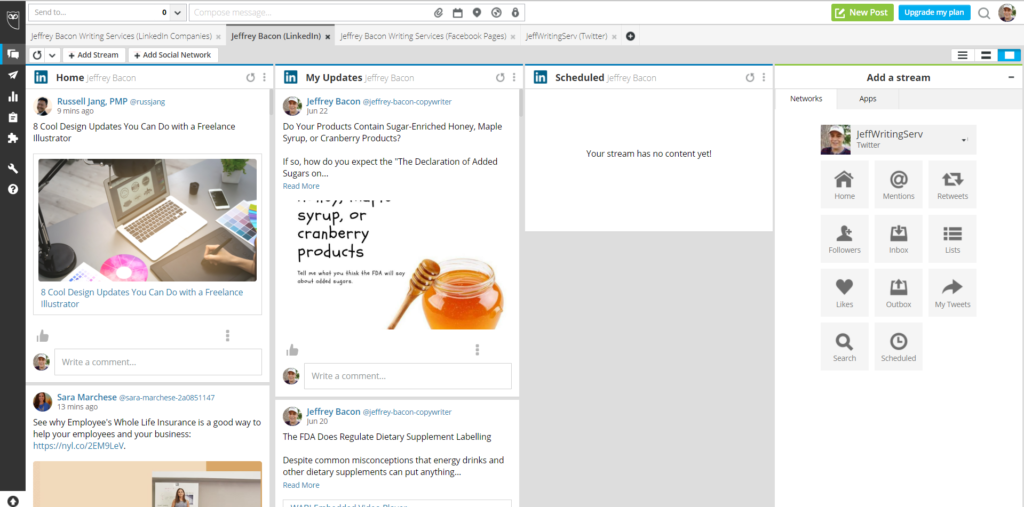Add a My Tweets stream

coord(952,293)
